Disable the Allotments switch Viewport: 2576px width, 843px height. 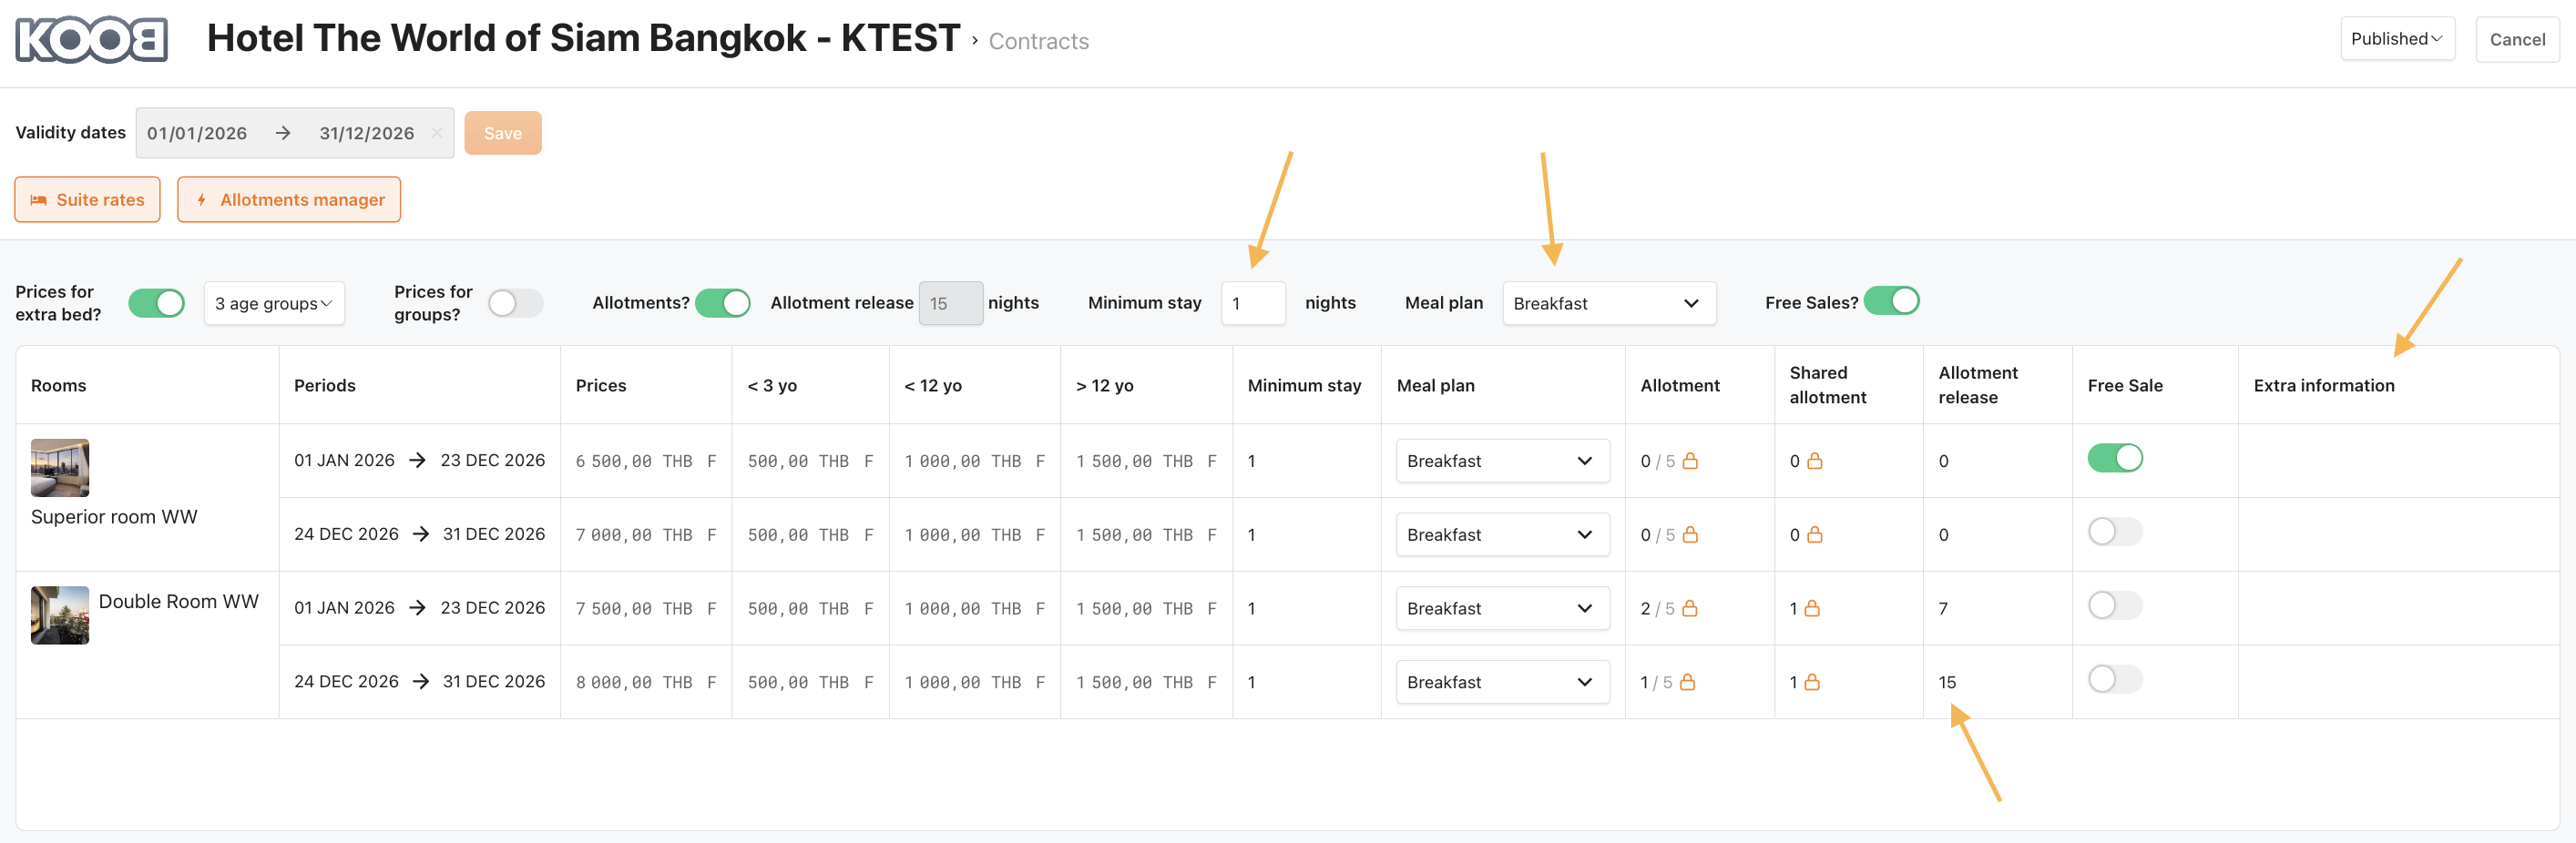(722, 303)
